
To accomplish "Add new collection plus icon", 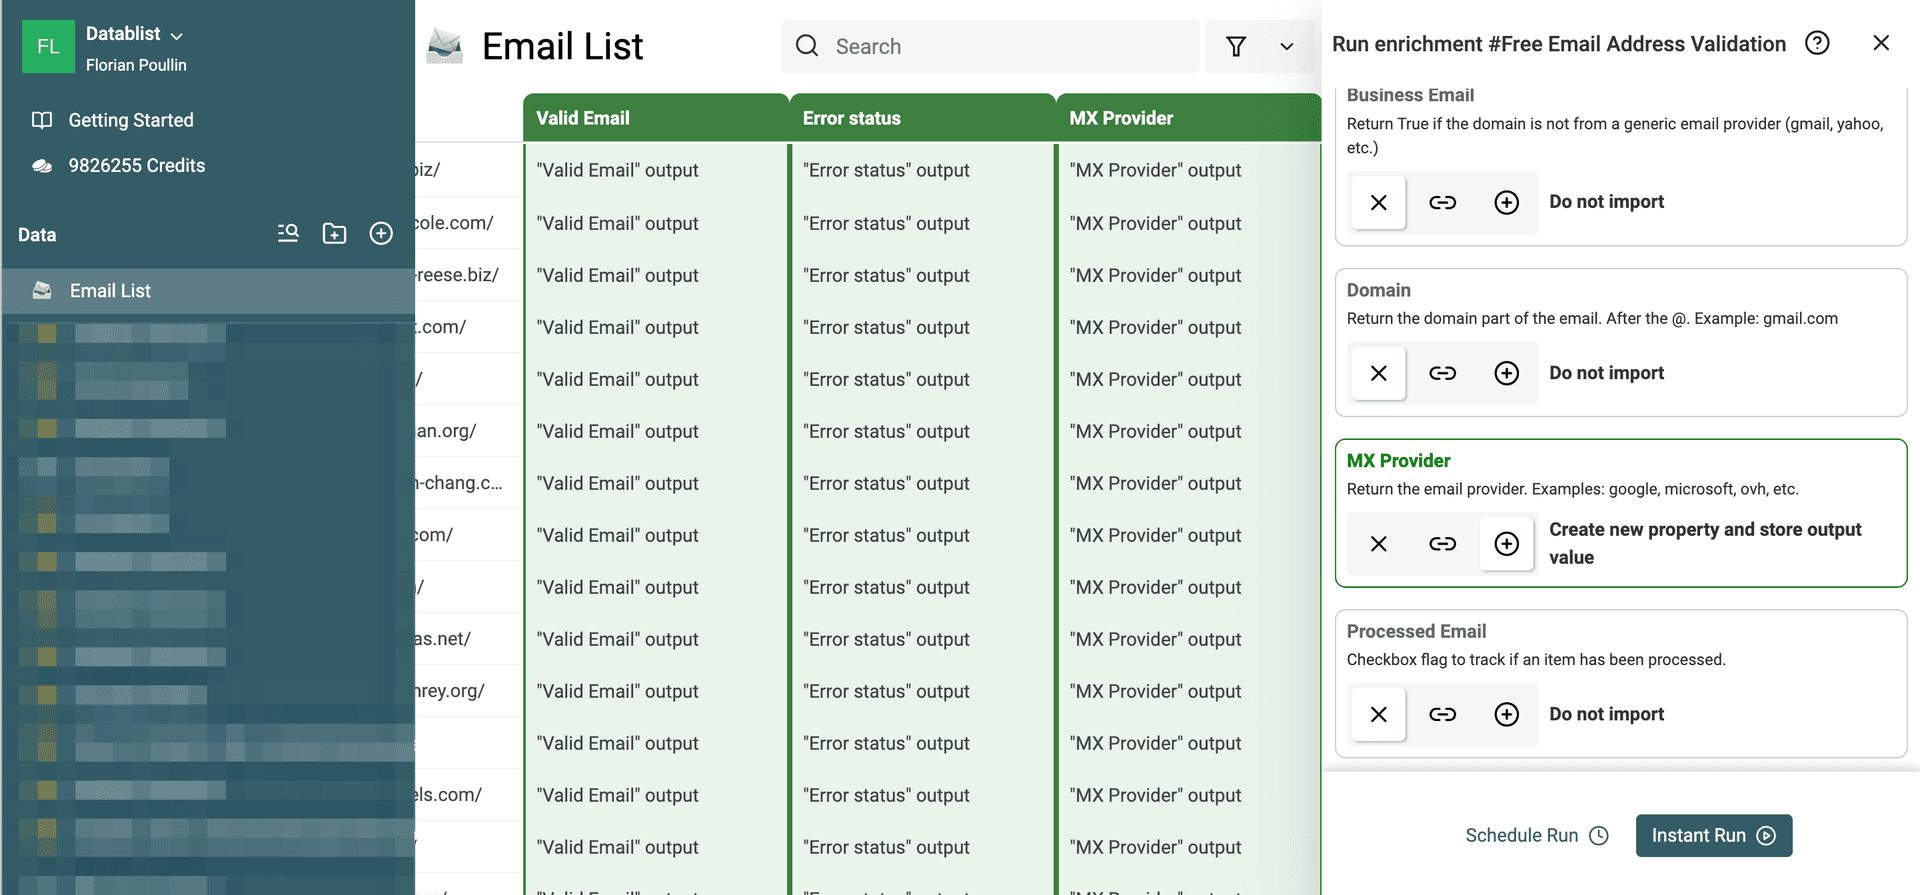I will pos(381,233).
